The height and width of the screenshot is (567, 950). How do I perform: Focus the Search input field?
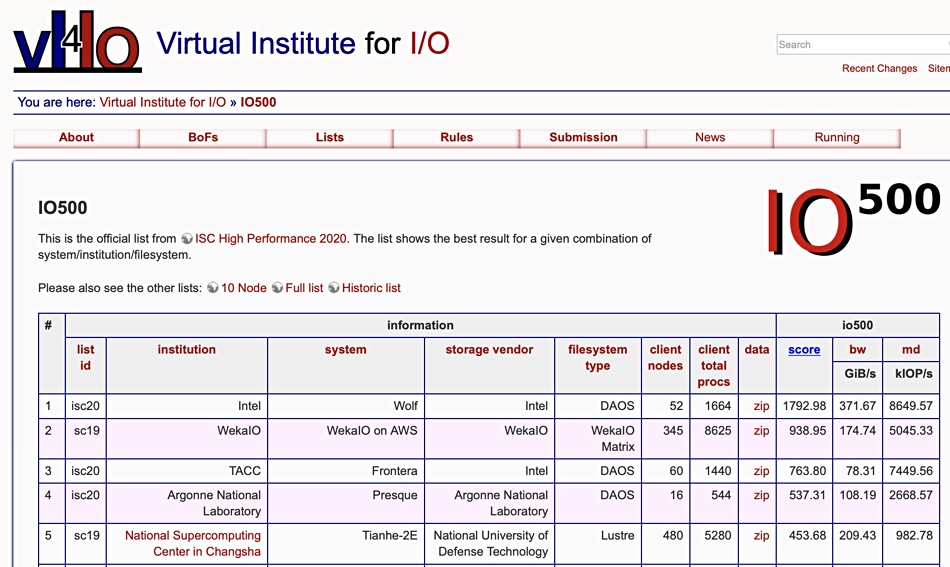pyautogui.click(x=863, y=44)
